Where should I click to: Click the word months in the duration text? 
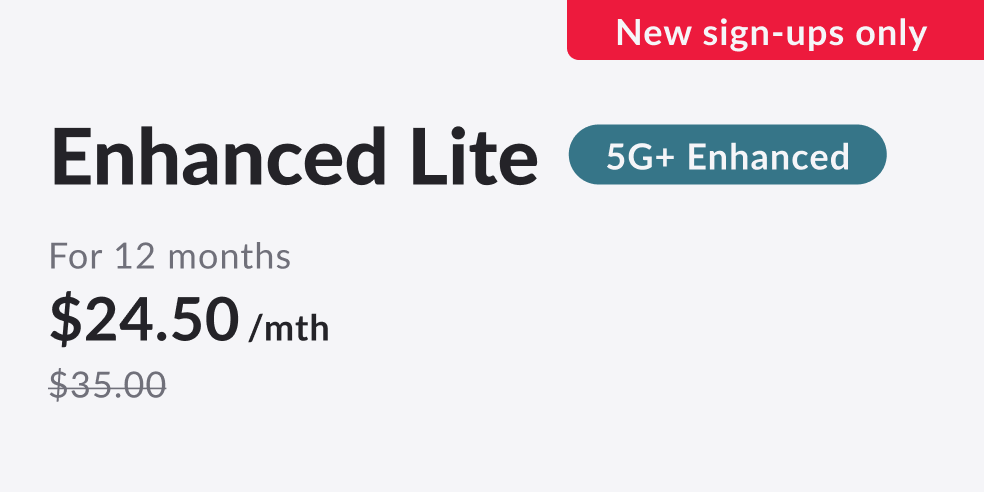(229, 257)
